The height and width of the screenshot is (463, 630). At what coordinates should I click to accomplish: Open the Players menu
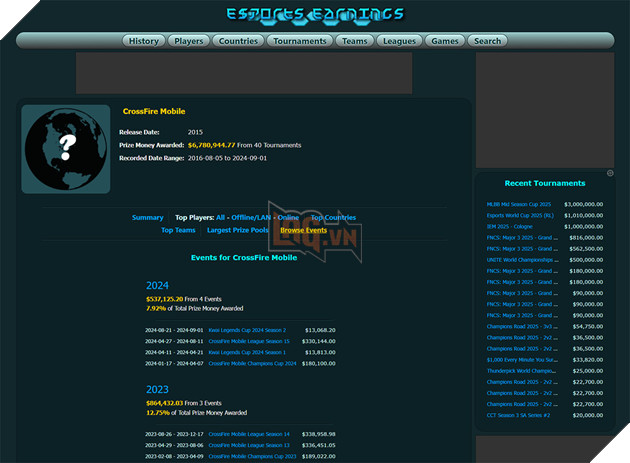pyautogui.click(x=188, y=41)
